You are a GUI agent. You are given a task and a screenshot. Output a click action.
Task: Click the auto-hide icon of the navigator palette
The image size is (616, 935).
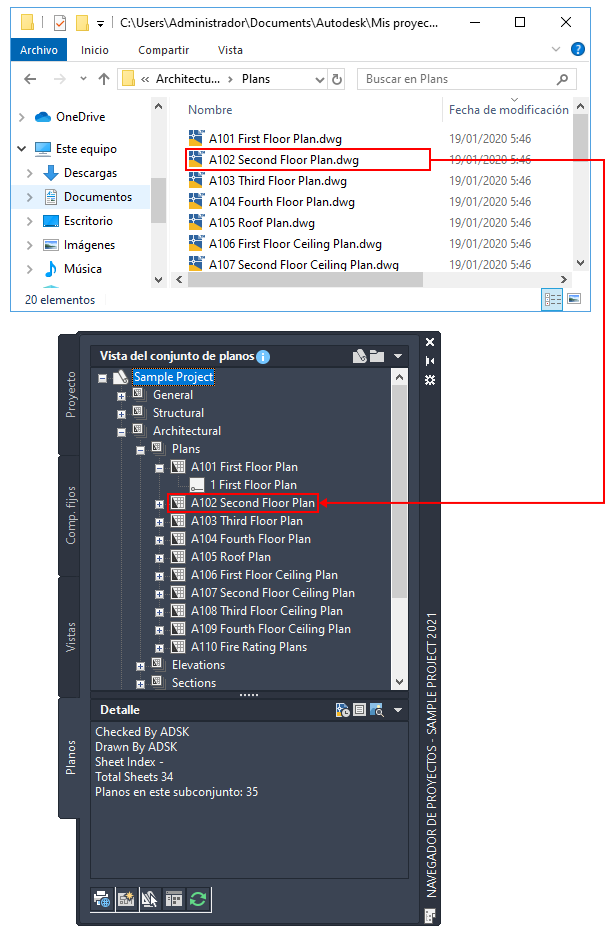point(430,361)
